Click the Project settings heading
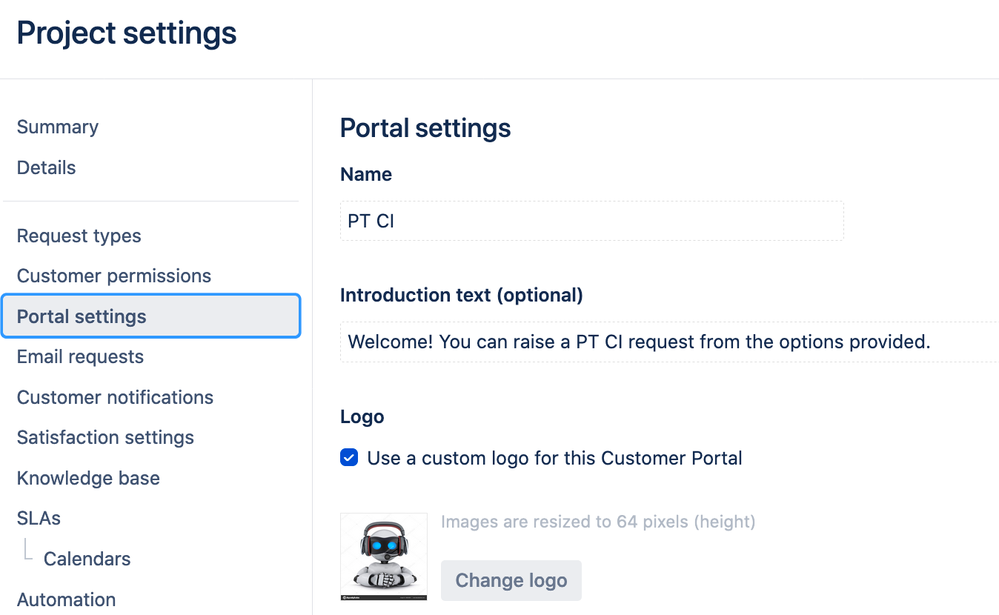Image resolution: width=999 pixels, height=615 pixels. pyautogui.click(x=127, y=33)
